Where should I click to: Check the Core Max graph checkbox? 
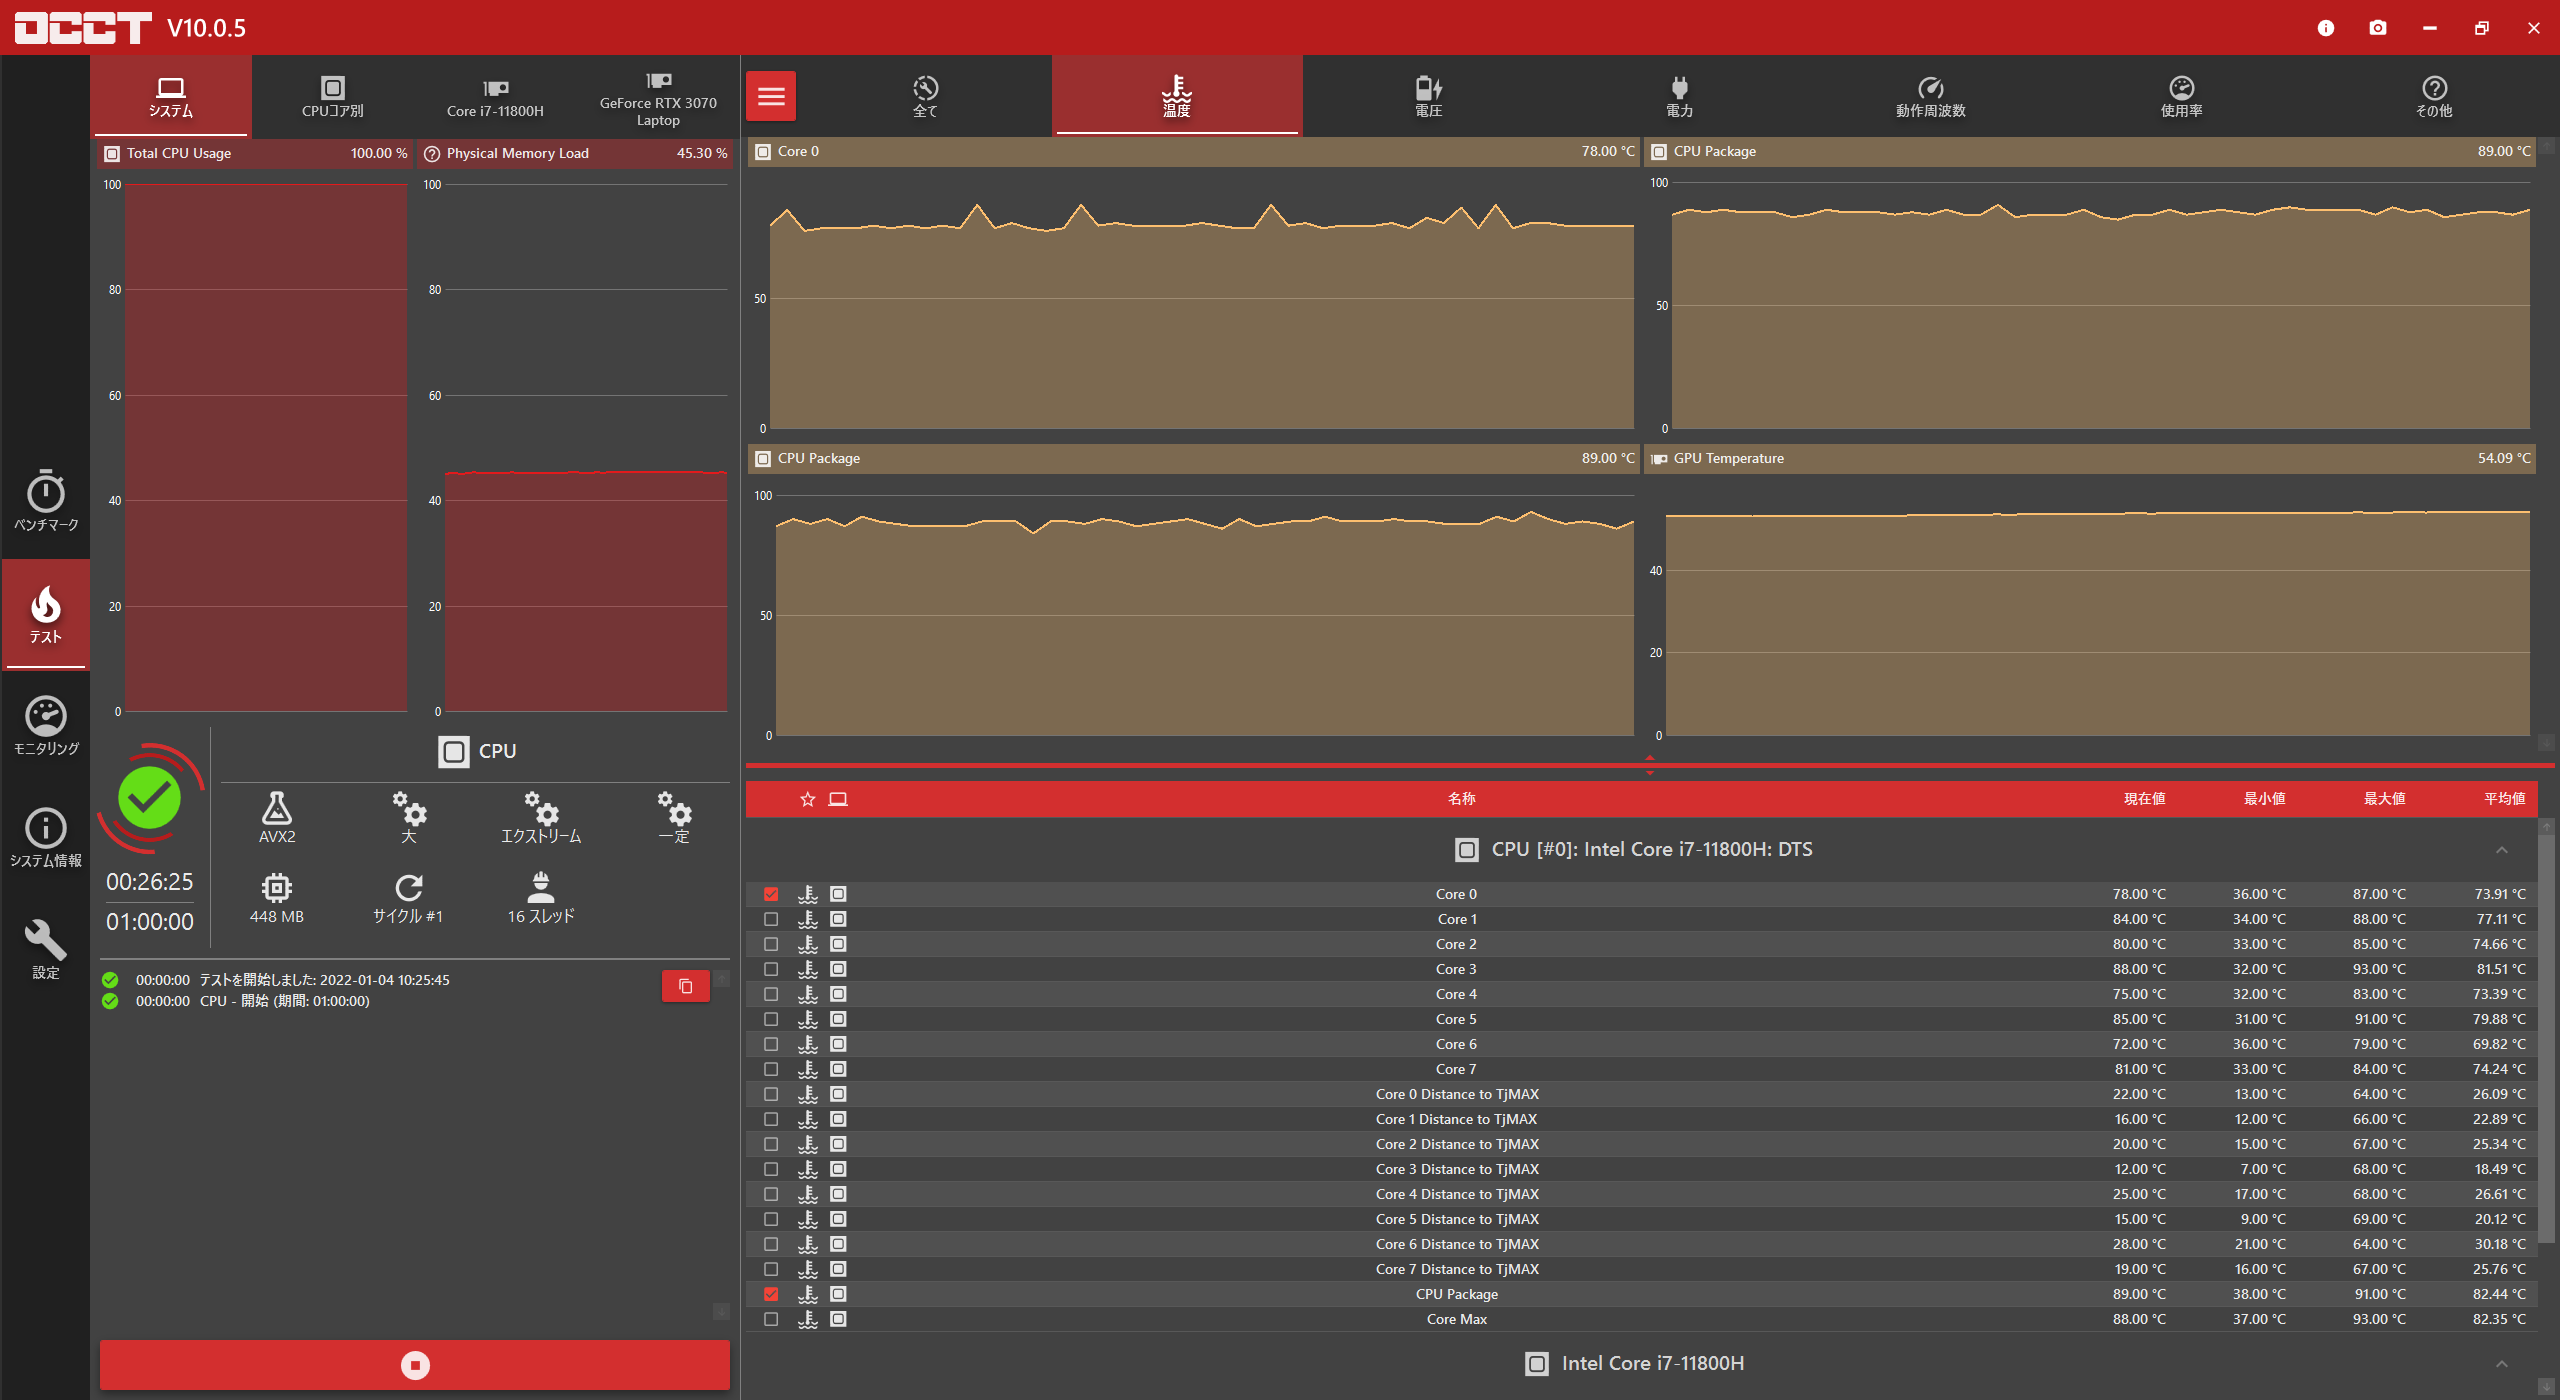(x=771, y=1319)
